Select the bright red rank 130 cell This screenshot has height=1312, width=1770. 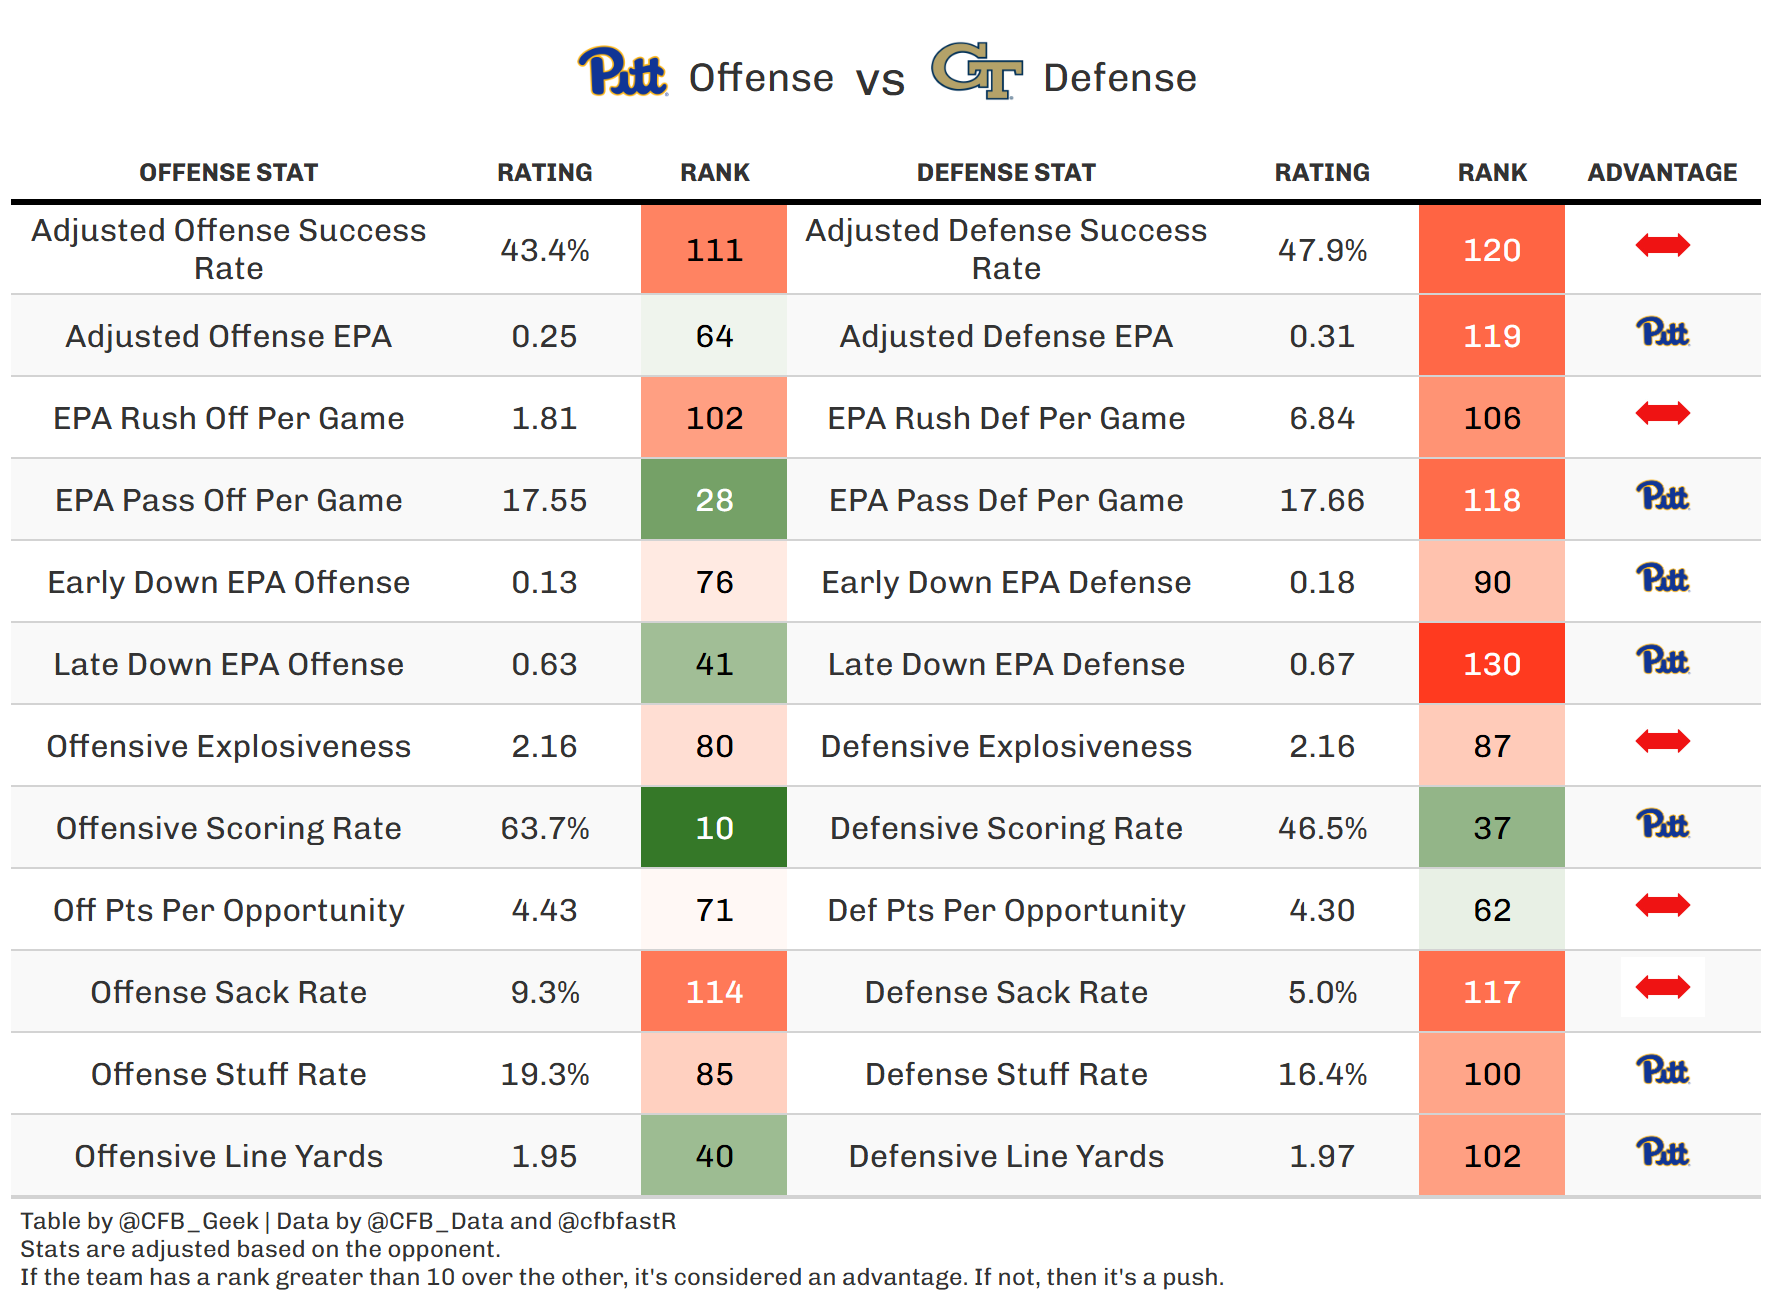click(x=1491, y=664)
